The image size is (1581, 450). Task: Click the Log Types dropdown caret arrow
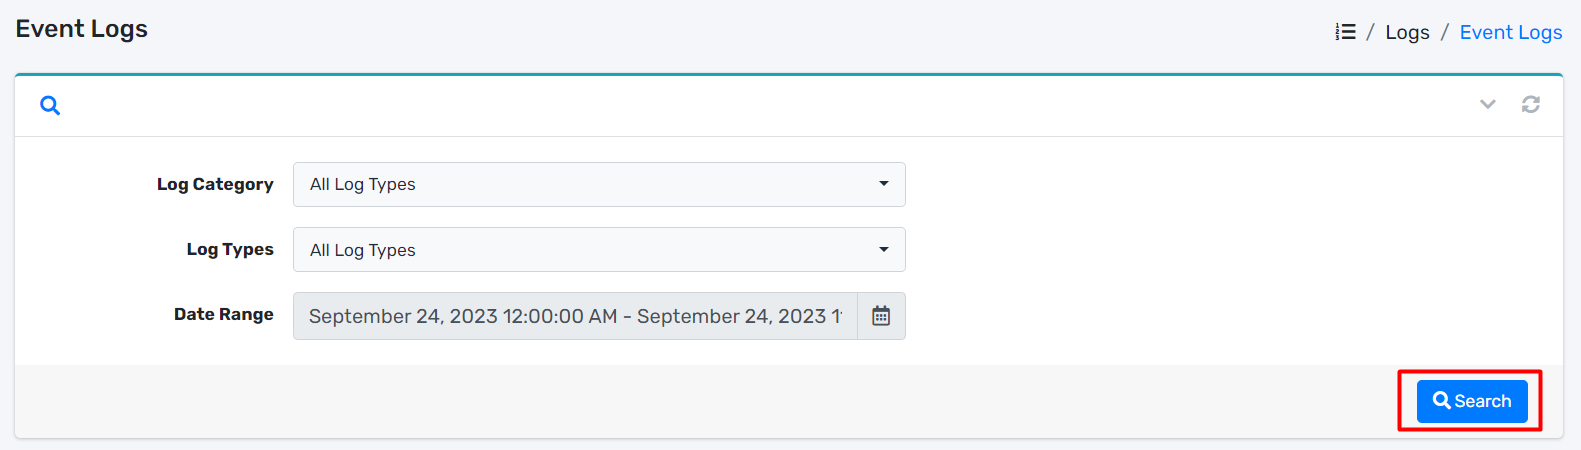pyautogui.click(x=884, y=250)
